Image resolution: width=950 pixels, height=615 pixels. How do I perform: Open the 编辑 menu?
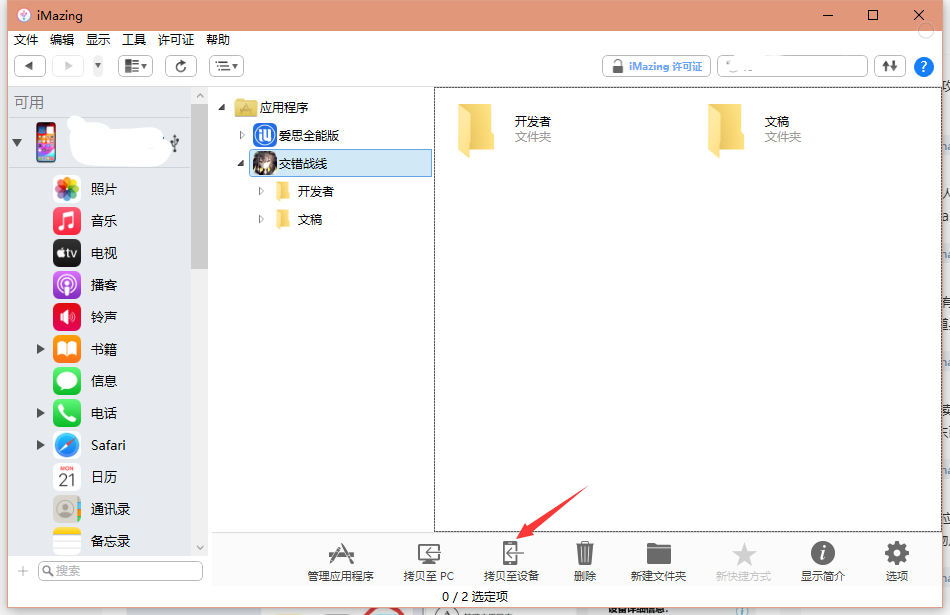tap(62, 40)
